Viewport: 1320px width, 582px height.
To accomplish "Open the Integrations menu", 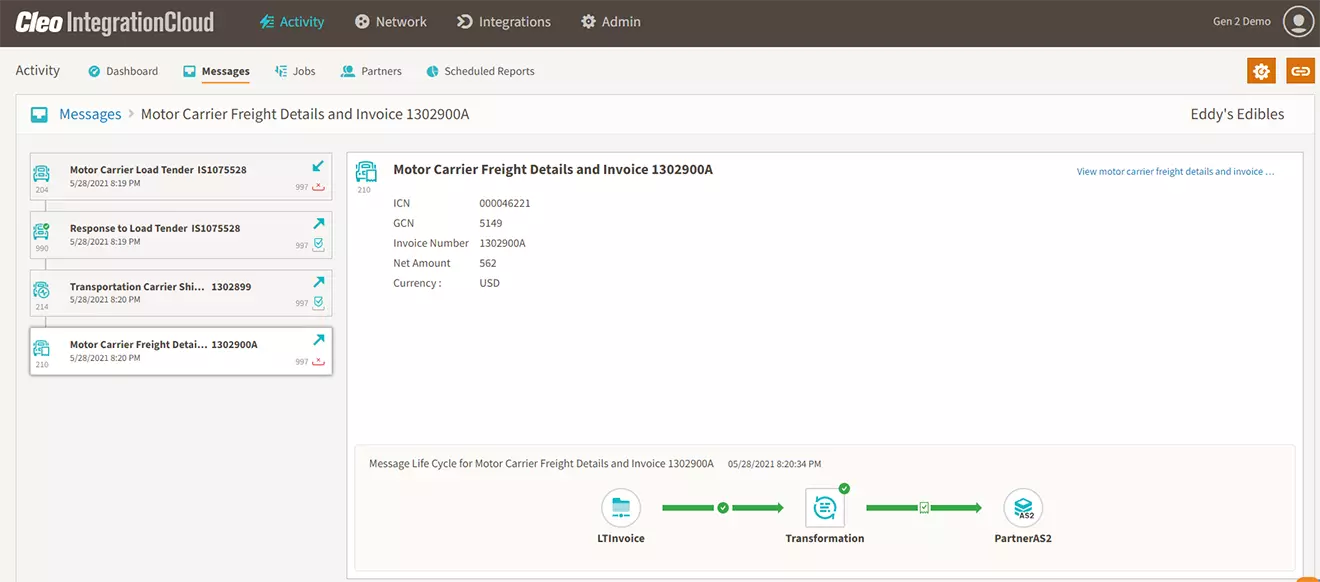I will (x=503, y=22).
